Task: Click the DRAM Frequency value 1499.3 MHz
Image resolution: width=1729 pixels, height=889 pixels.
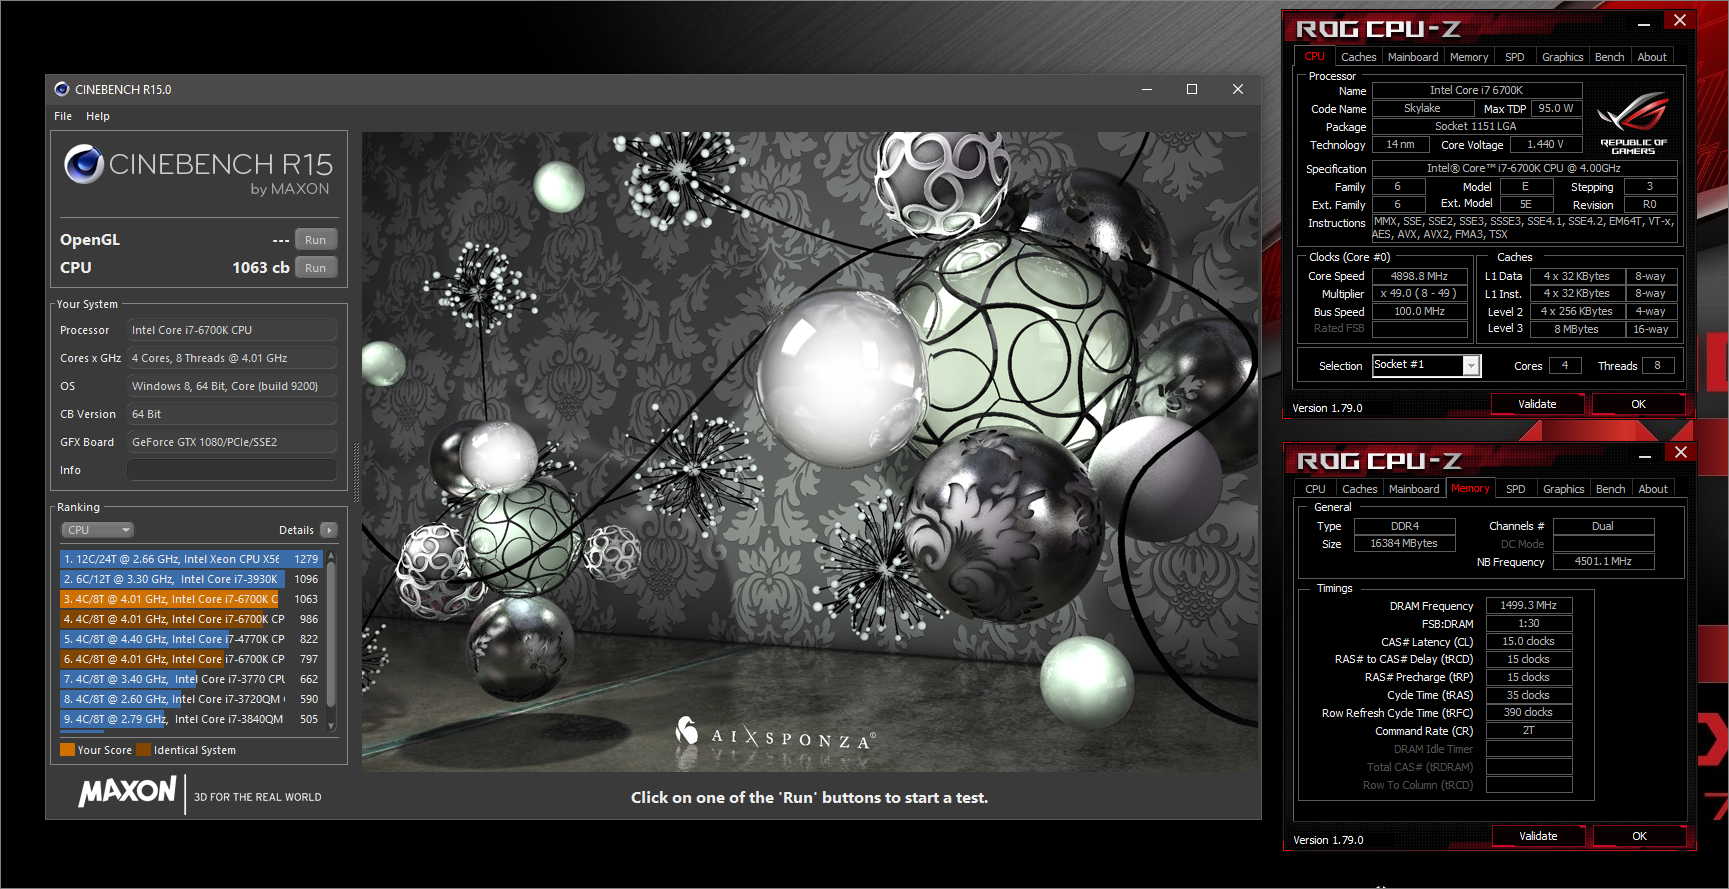Action: 1528,606
